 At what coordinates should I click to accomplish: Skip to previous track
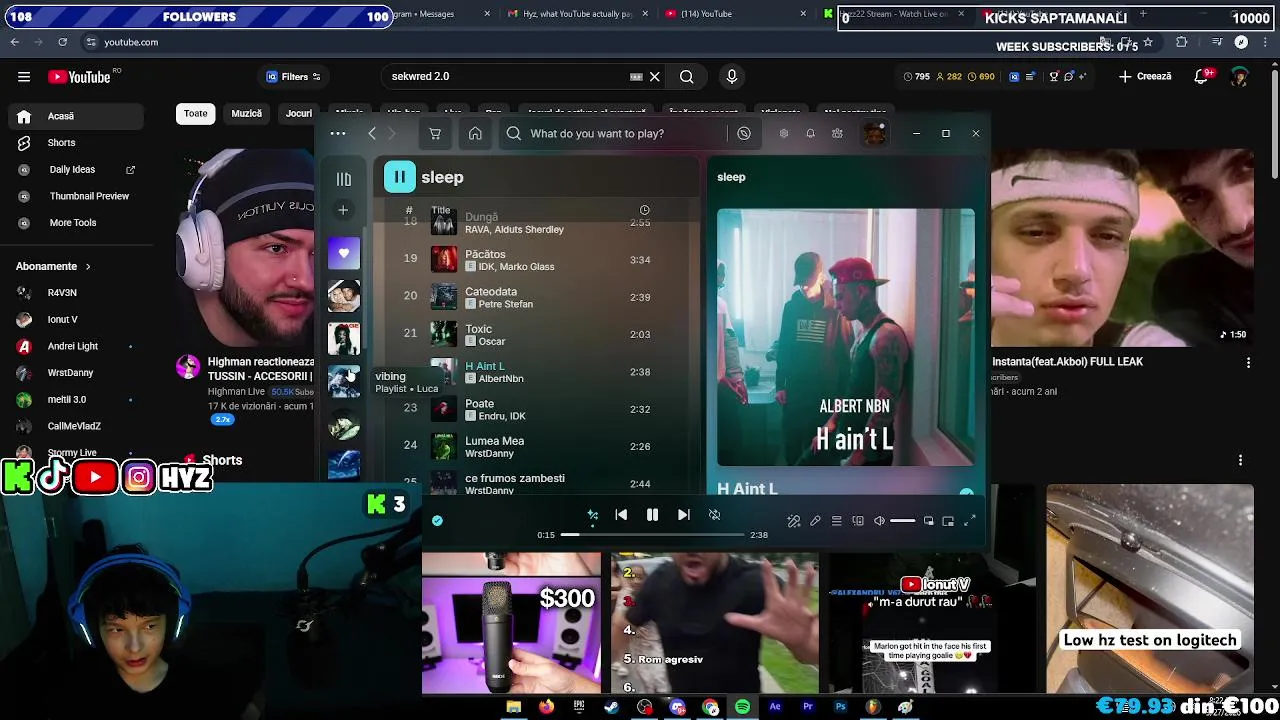click(621, 515)
